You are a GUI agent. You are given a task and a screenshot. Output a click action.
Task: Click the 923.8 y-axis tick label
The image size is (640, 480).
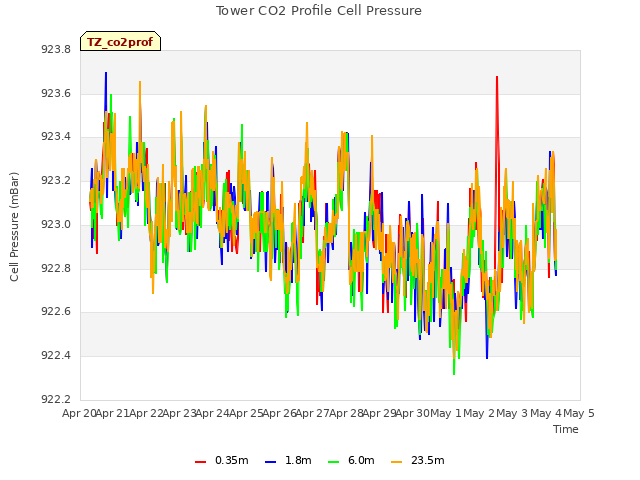(x=56, y=49)
